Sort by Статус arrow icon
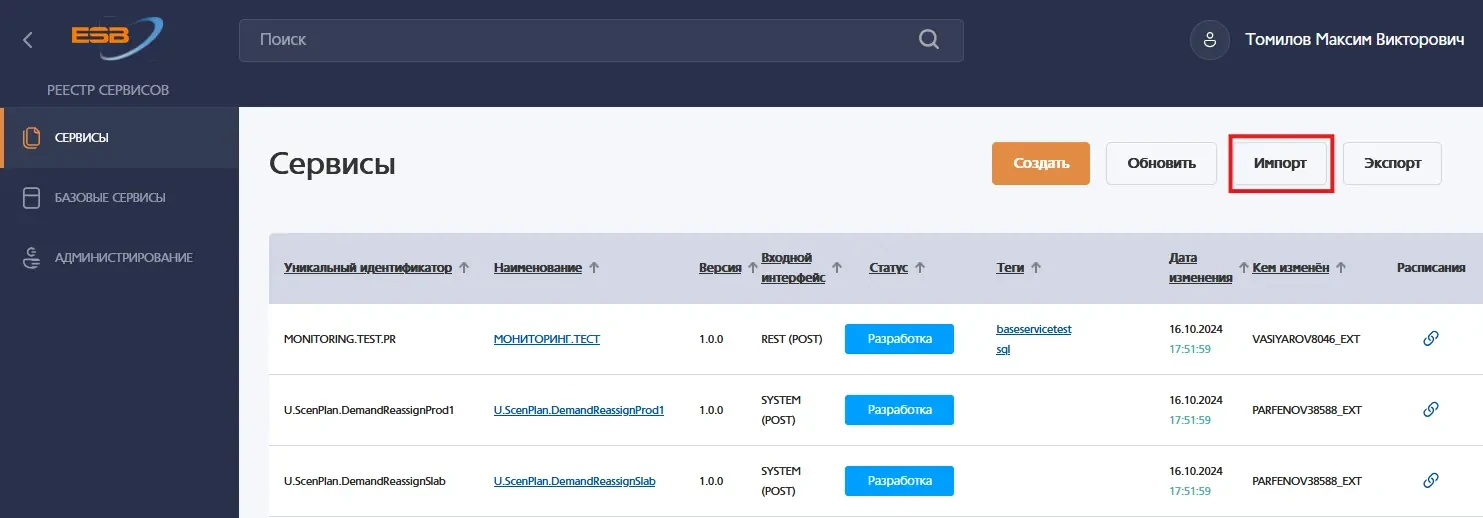The height and width of the screenshot is (518, 1483). [x=919, y=268]
